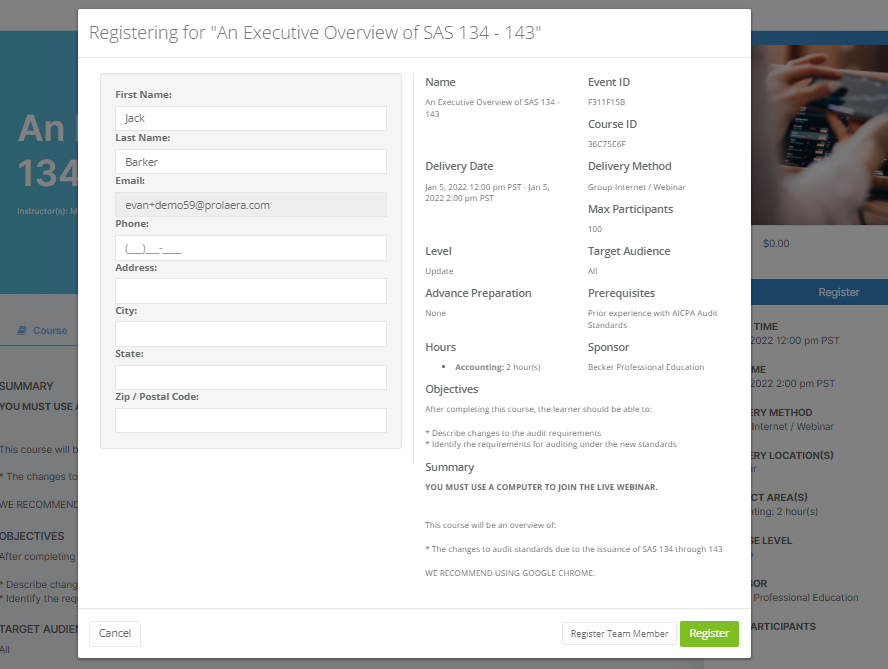Select Course ID value 36C75E6F

click(607, 144)
